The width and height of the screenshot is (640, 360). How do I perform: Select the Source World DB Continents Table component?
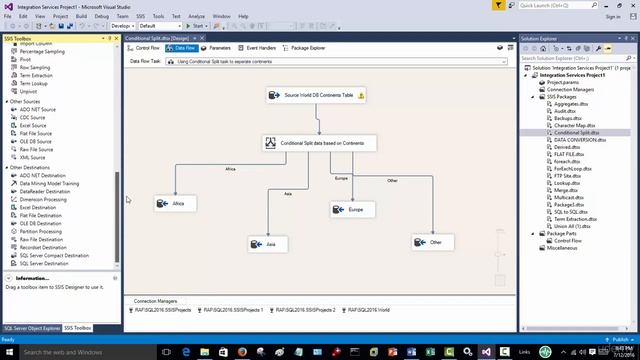[316, 95]
